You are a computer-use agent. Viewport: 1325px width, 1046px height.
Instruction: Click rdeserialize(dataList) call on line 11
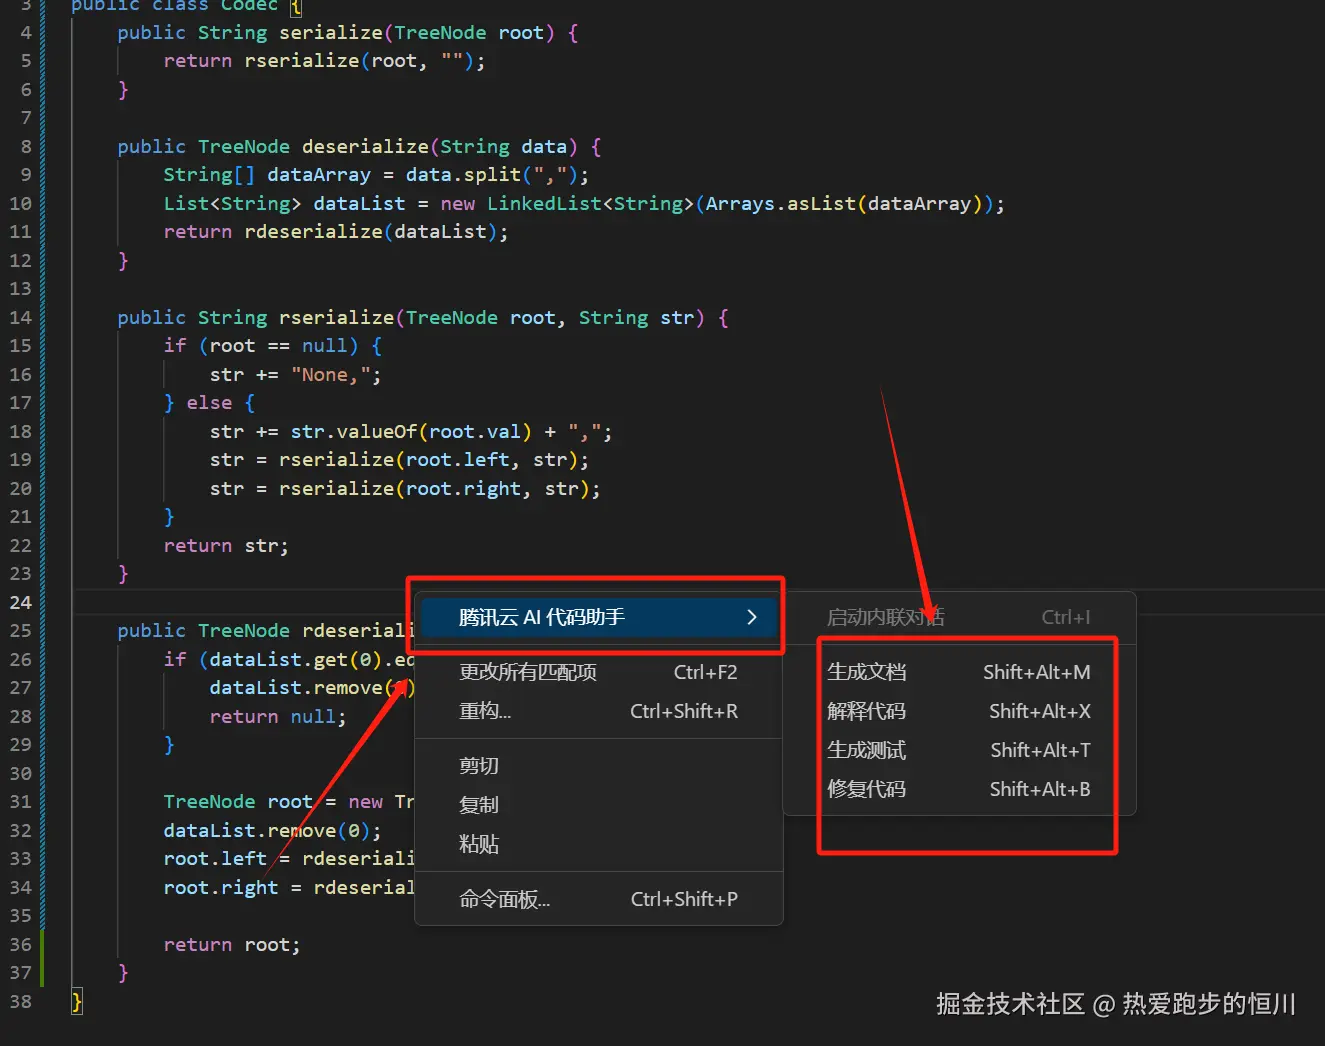click(x=371, y=231)
